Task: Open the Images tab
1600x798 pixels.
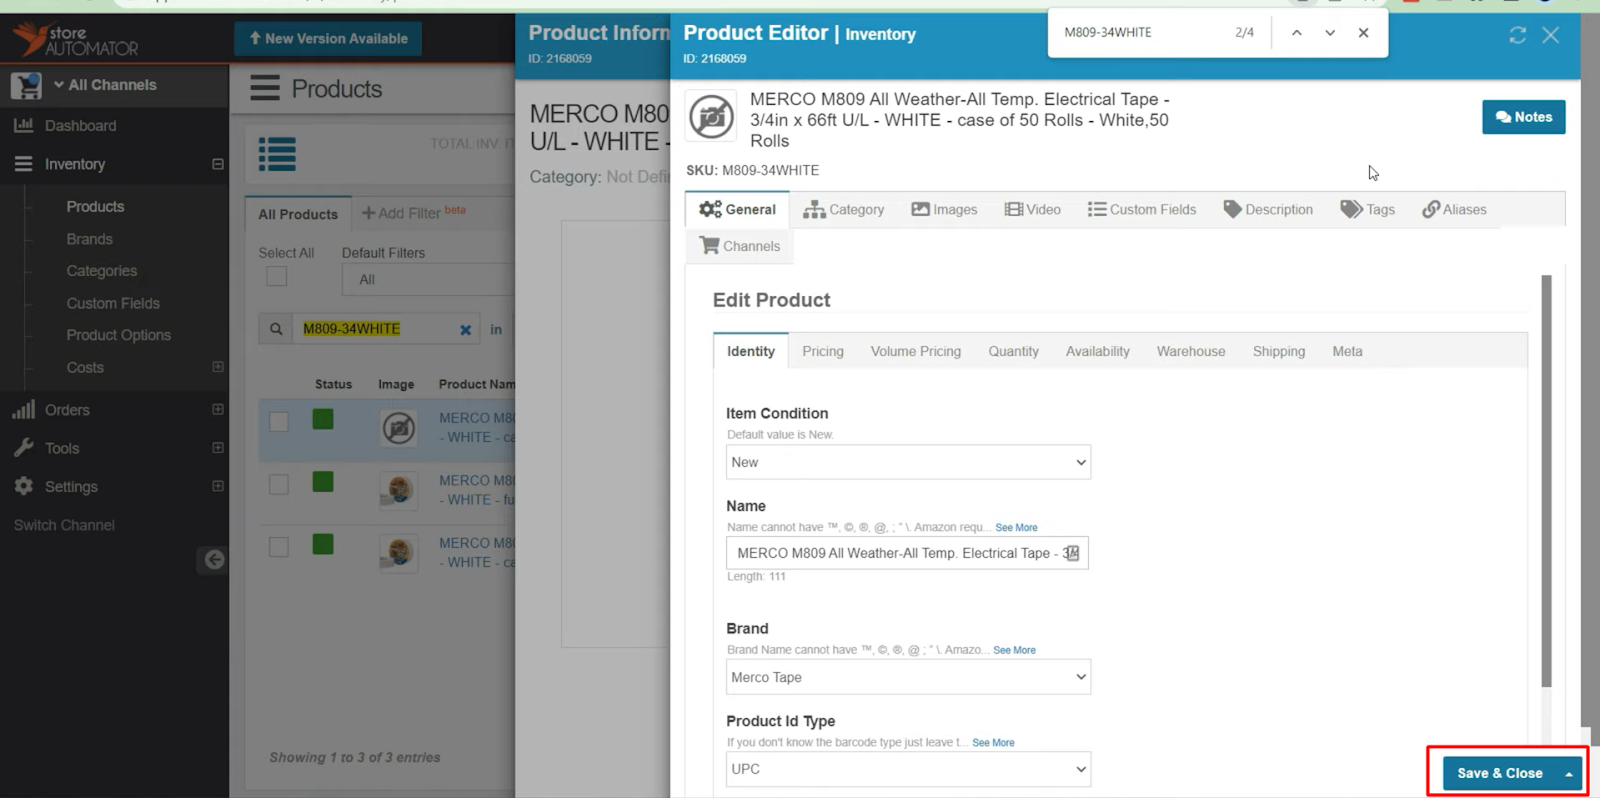Action: (944, 209)
